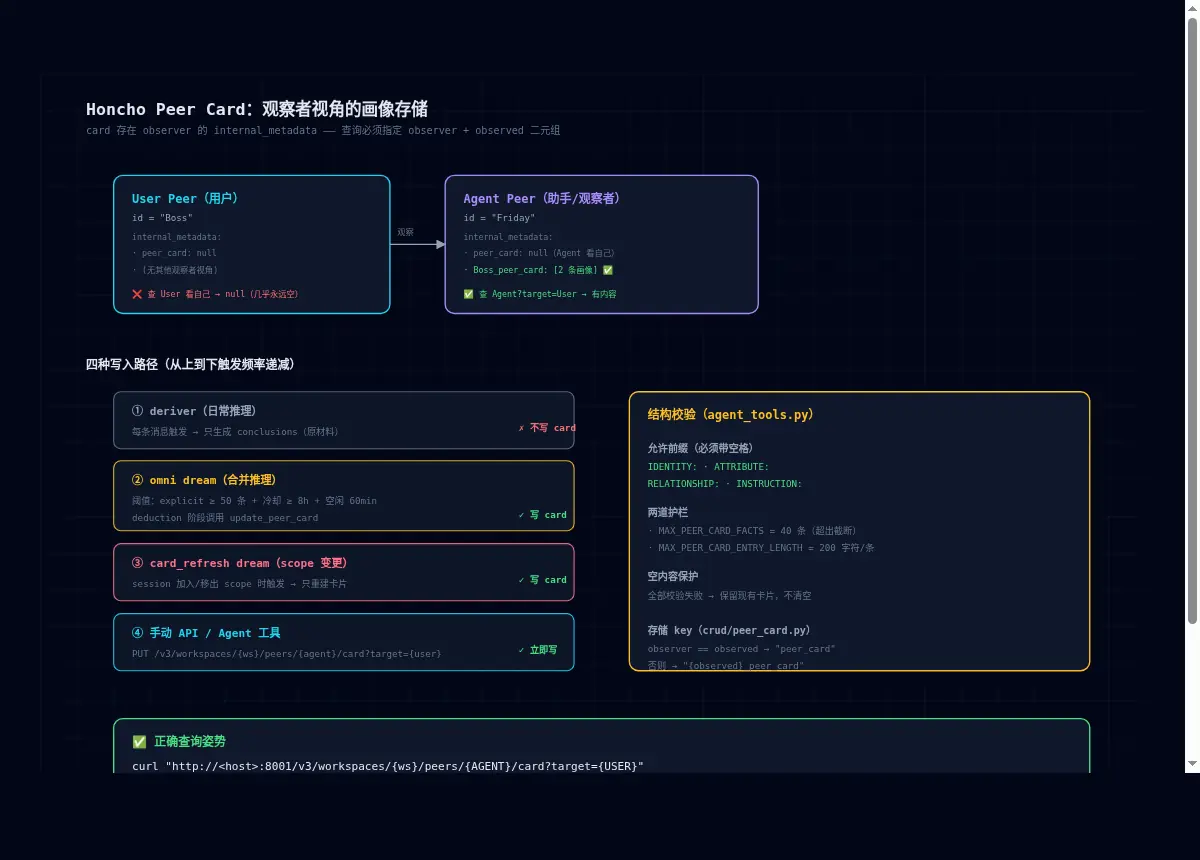Click the '② omni dream (合并推理)' heading

pos(204,480)
